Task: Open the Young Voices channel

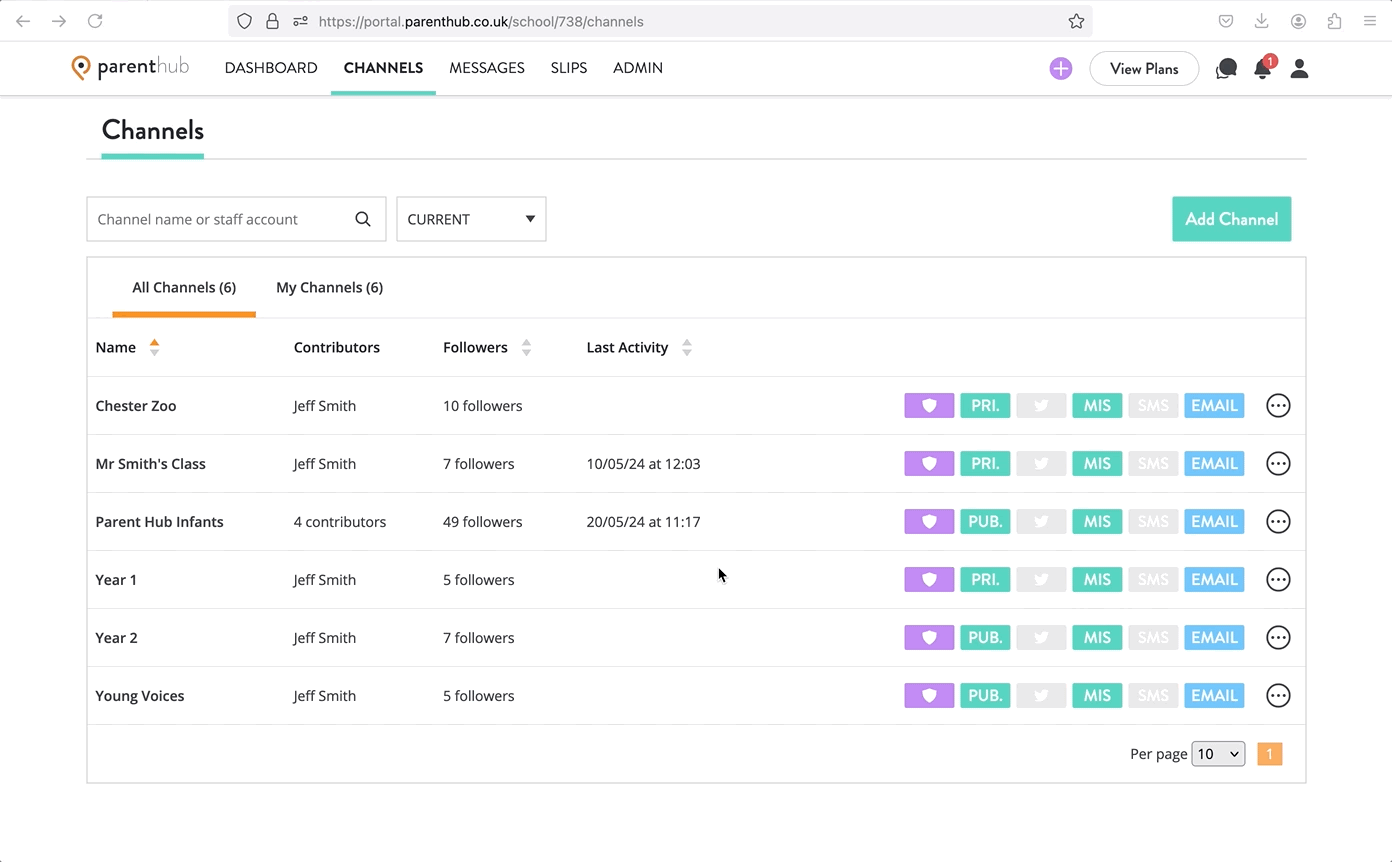Action: click(140, 696)
